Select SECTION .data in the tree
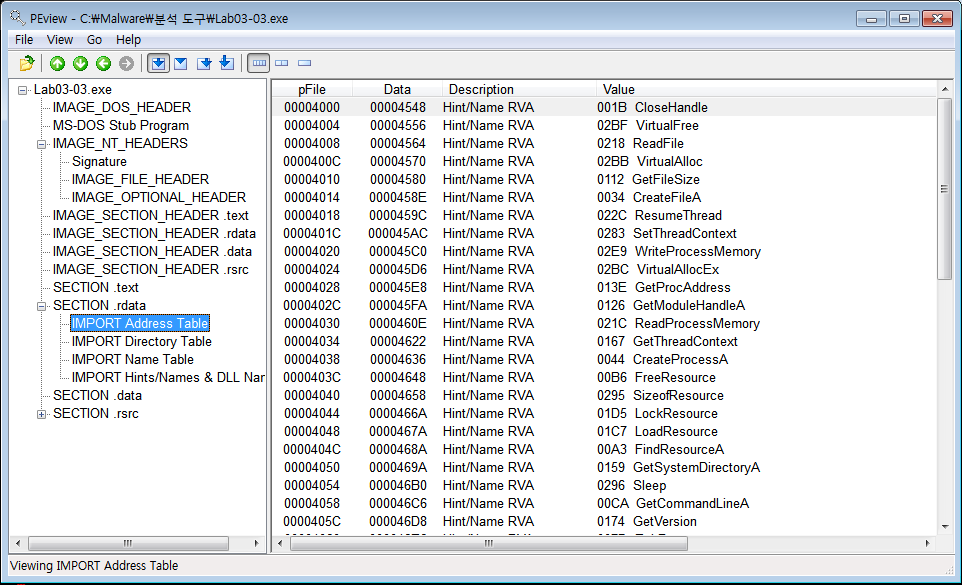962x585 pixels. (x=97, y=396)
